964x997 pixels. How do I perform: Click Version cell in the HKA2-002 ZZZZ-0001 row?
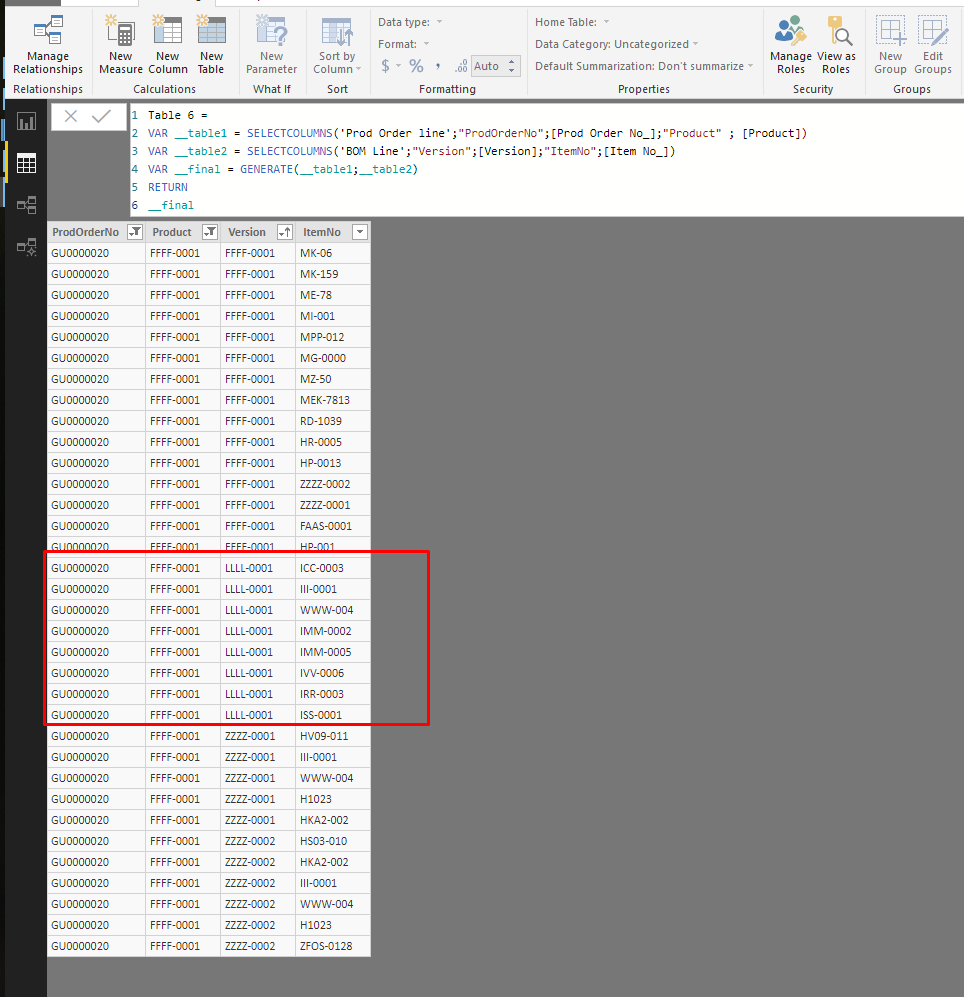[258, 820]
